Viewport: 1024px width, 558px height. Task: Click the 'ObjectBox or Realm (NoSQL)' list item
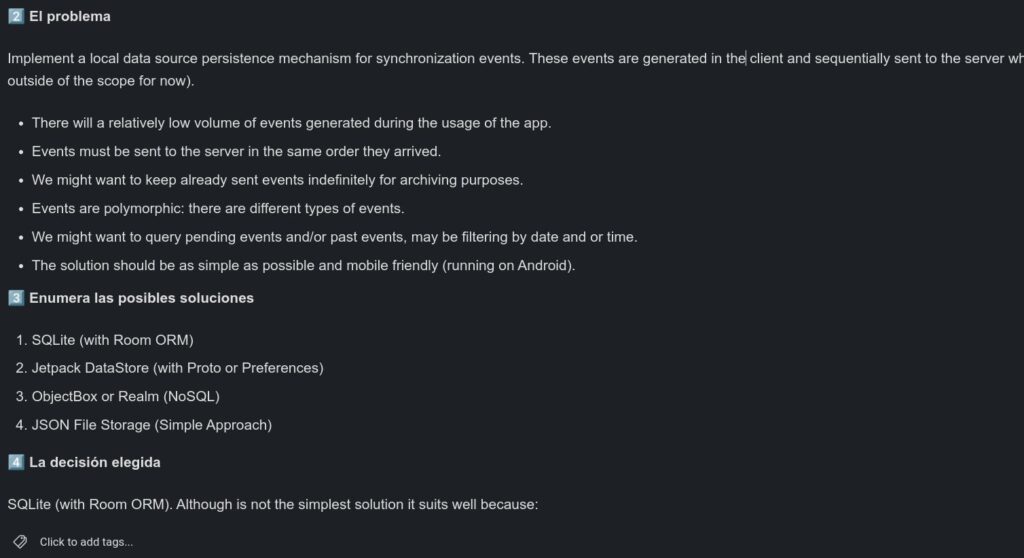[125, 396]
